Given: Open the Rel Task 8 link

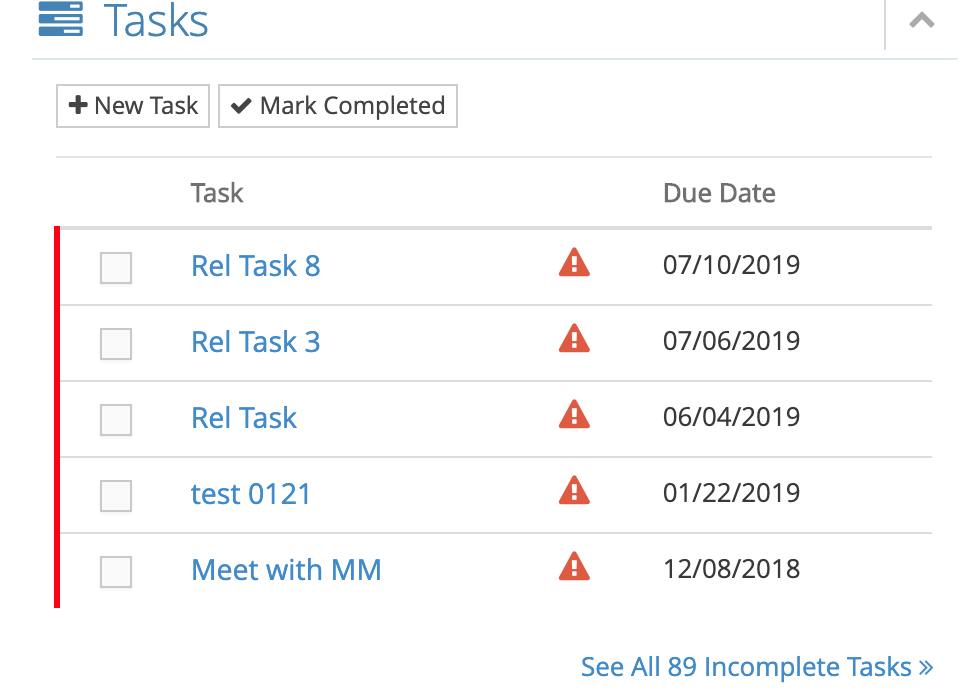Looking at the screenshot, I should tap(255, 266).
